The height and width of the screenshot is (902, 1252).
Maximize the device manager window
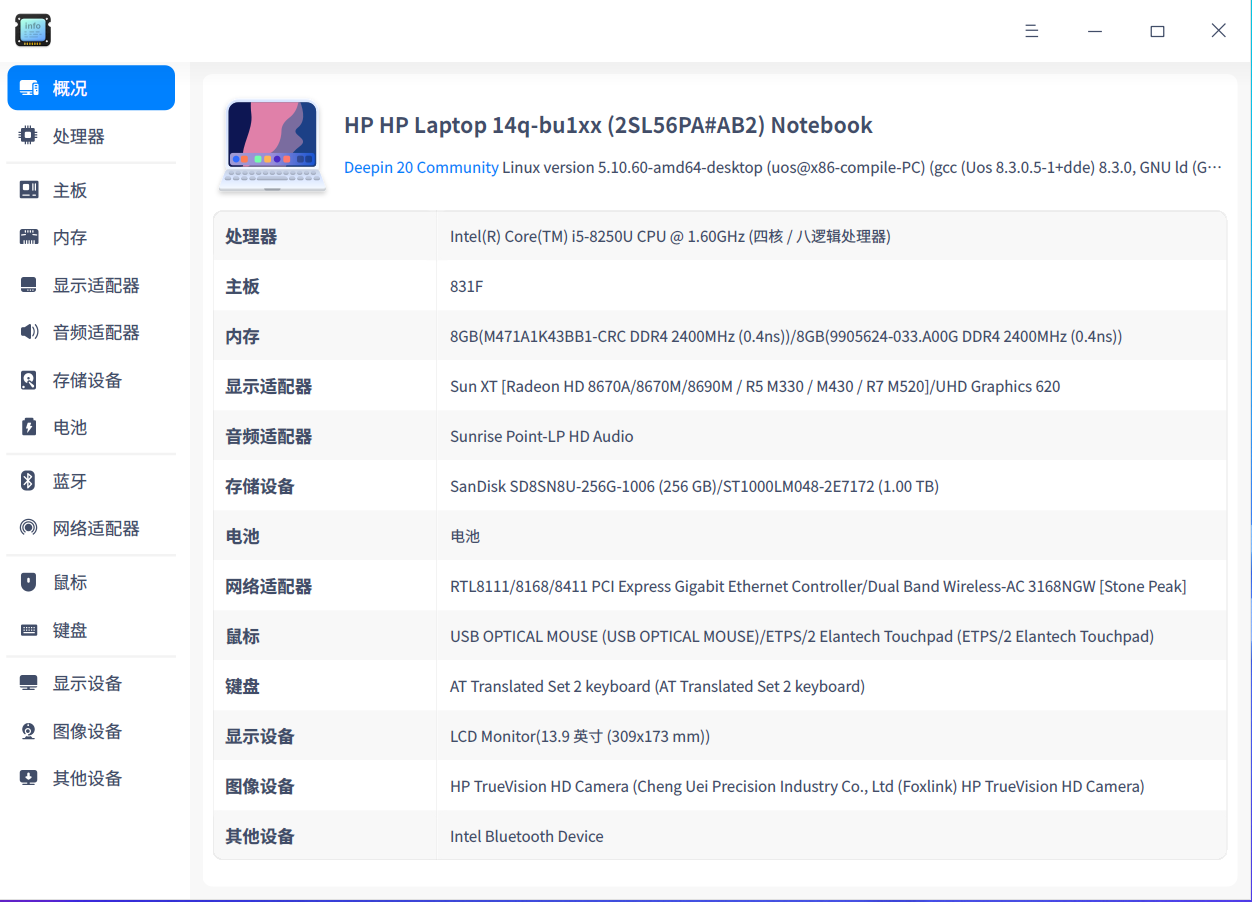click(x=1157, y=31)
